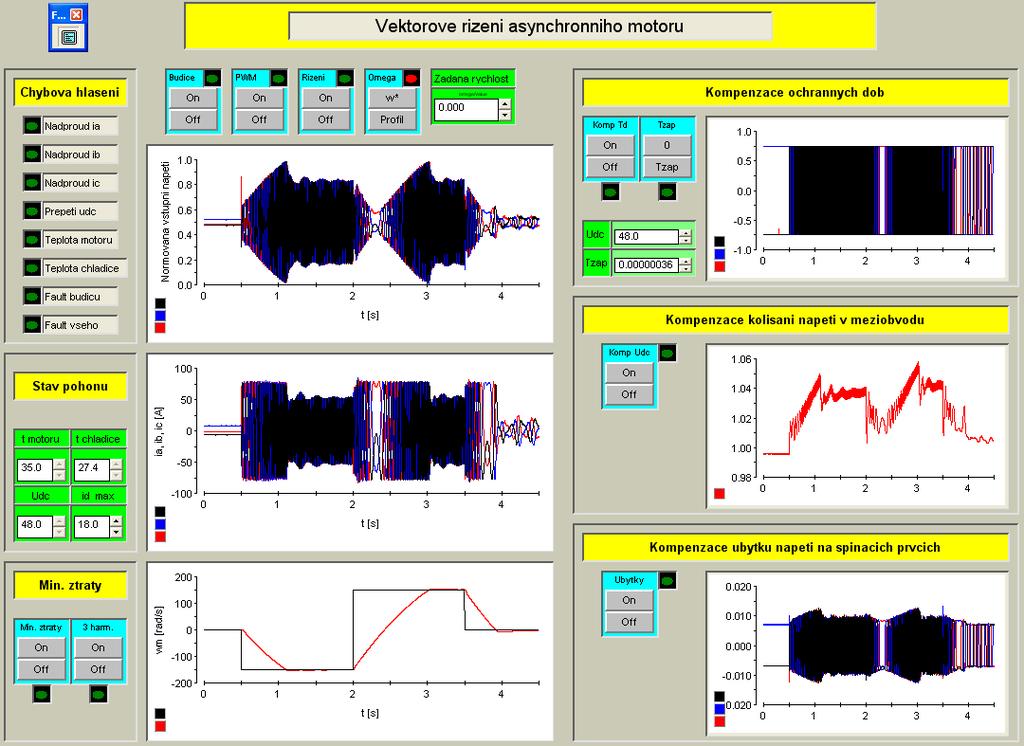
Task: Click the LED below Min. ztraty buttons
Action: pyautogui.click(x=42, y=694)
